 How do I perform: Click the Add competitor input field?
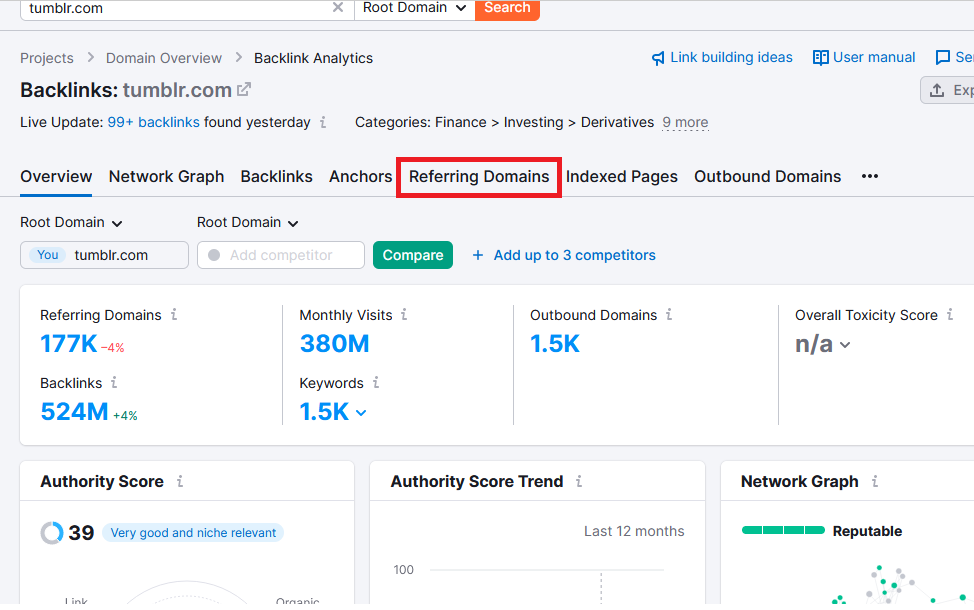pos(281,255)
